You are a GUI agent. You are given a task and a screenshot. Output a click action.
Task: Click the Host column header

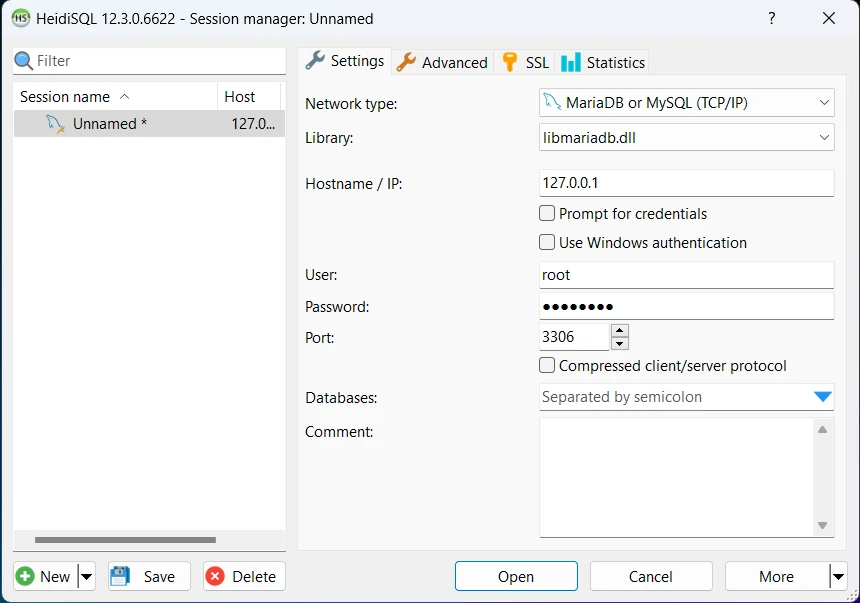tap(249, 97)
